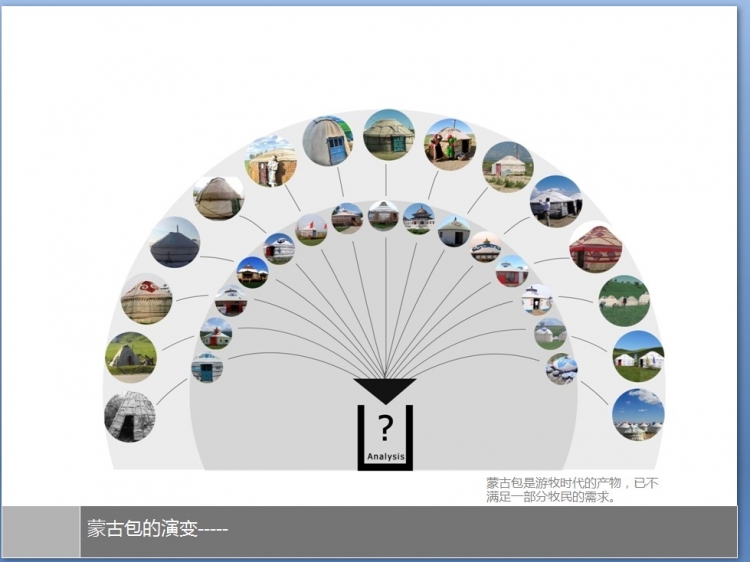Open the temple-style pagoda roof building photo
Image resolution: width=750 pixels, height=562 pixels.
tap(419, 219)
